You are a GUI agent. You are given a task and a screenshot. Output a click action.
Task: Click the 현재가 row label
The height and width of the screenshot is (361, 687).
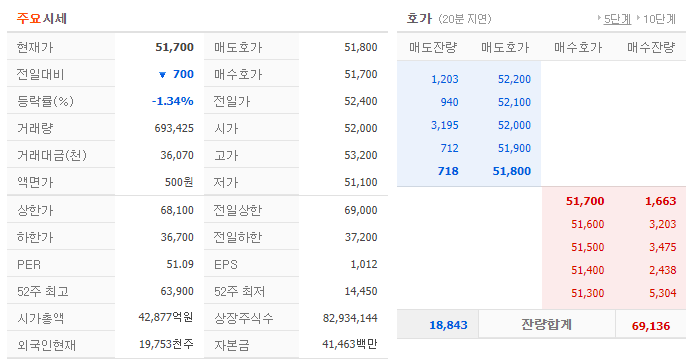35,47
